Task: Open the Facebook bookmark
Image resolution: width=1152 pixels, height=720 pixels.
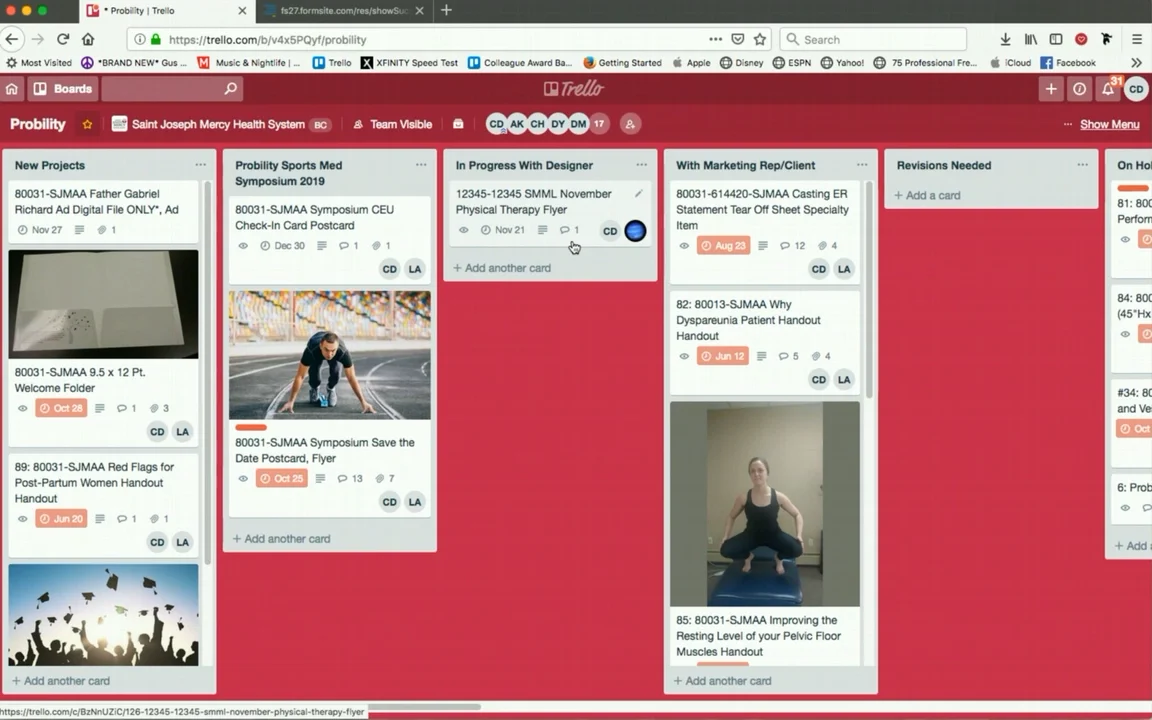Action: point(1068,62)
